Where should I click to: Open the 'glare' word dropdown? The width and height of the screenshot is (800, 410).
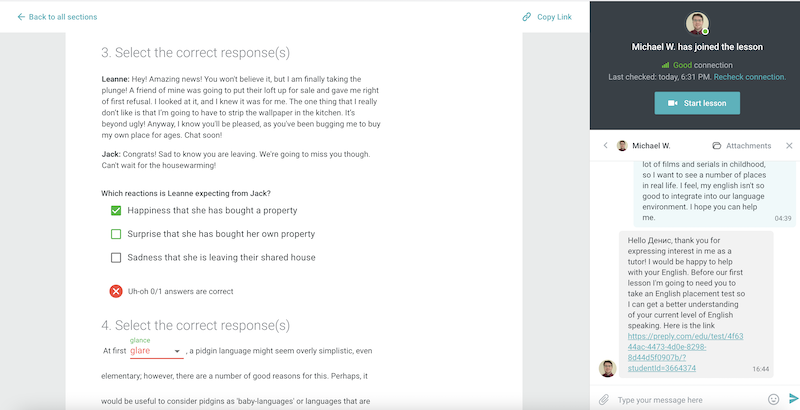tap(177, 352)
